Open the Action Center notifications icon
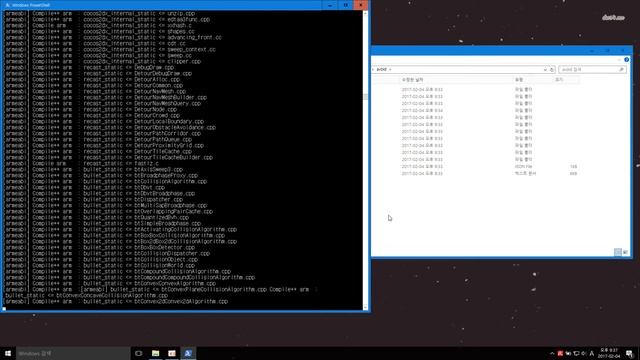640x360 pixels. (x=629, y=353)
